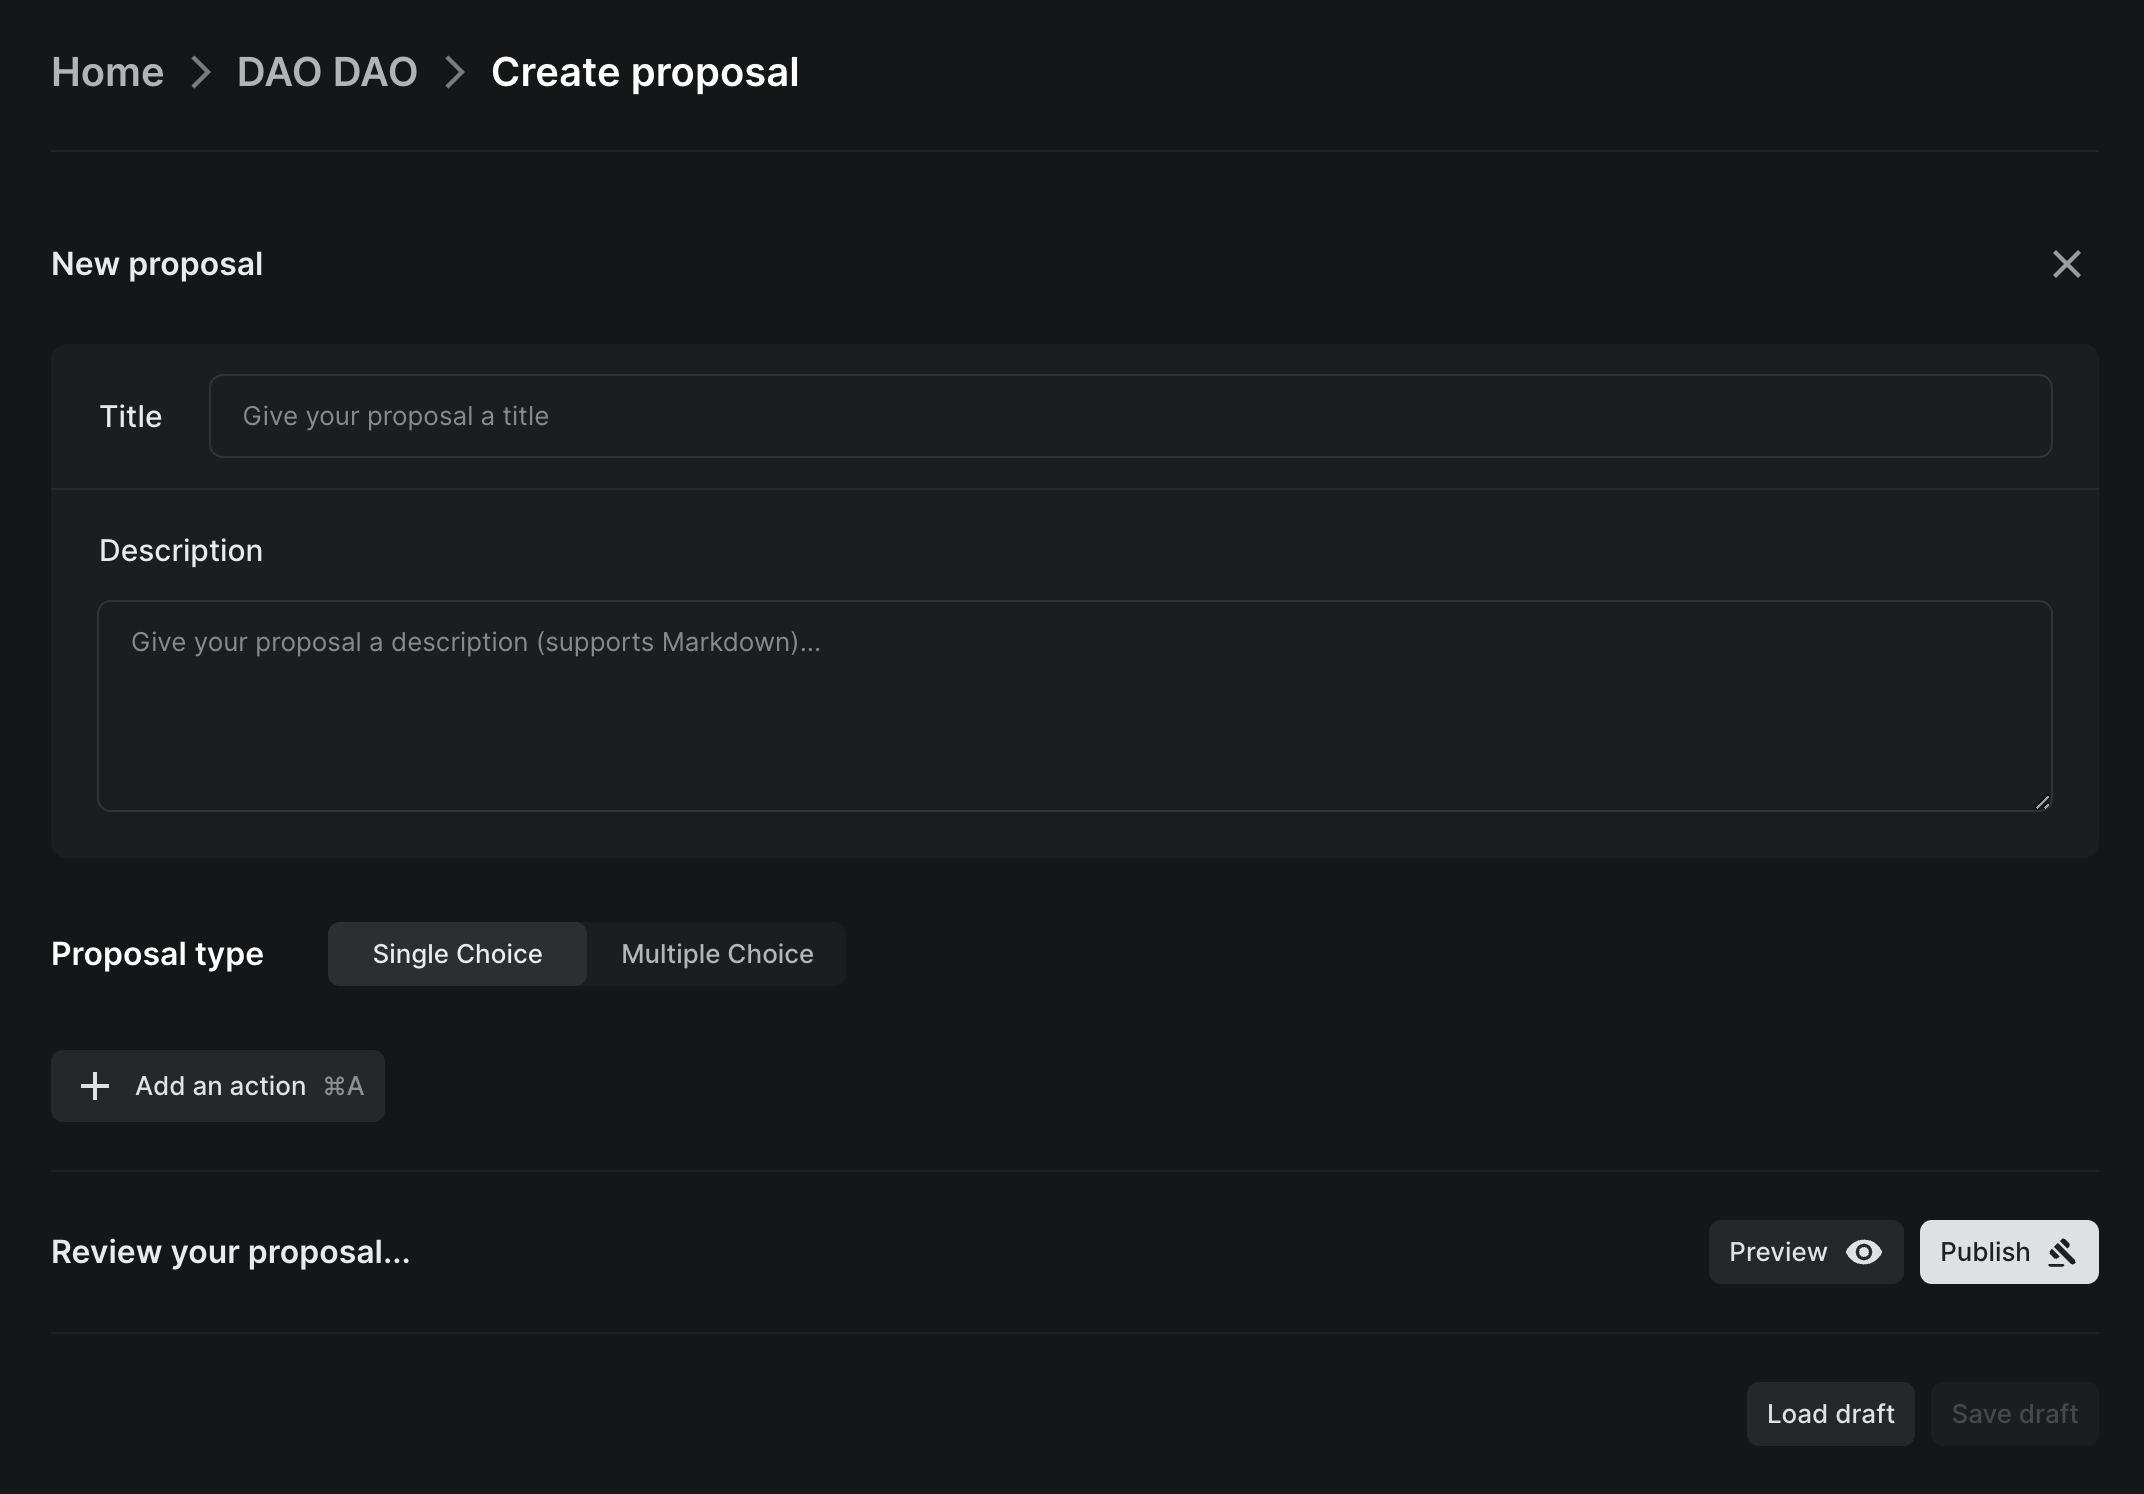The width and height of the screenshot is (2144, 1494).
Task: Click the gavel icon in Publish
Action: pyautogui.click(x=2063, y=1252)
